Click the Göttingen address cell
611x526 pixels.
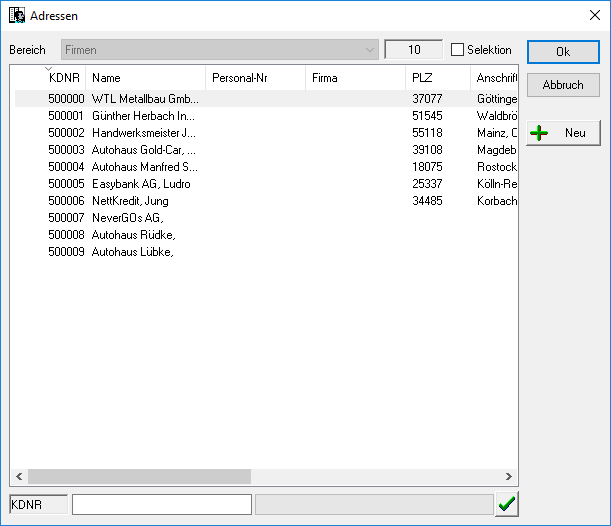coord(497,99)
